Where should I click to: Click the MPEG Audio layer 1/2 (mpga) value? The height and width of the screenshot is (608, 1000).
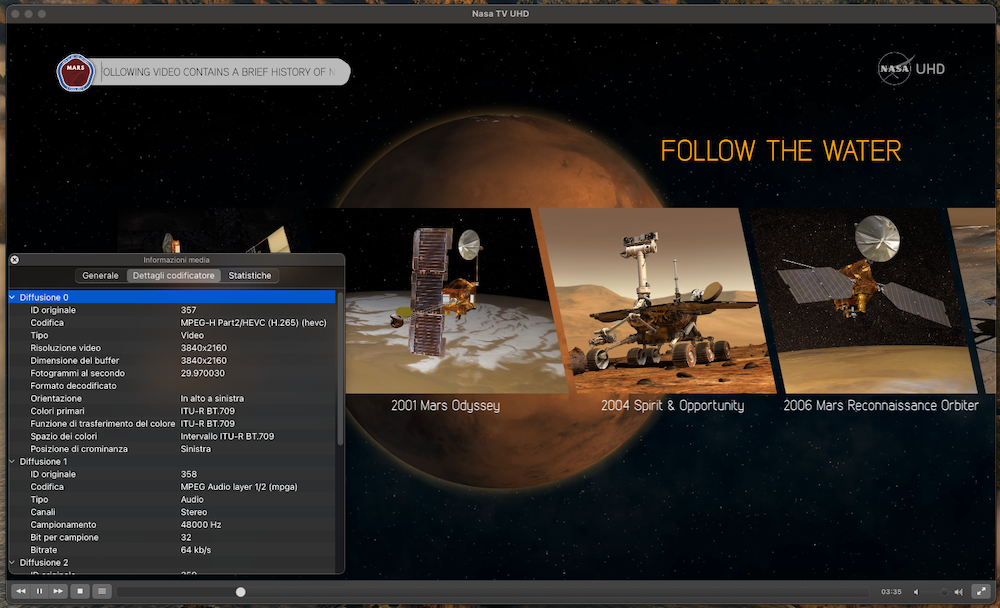click(239, 487)
